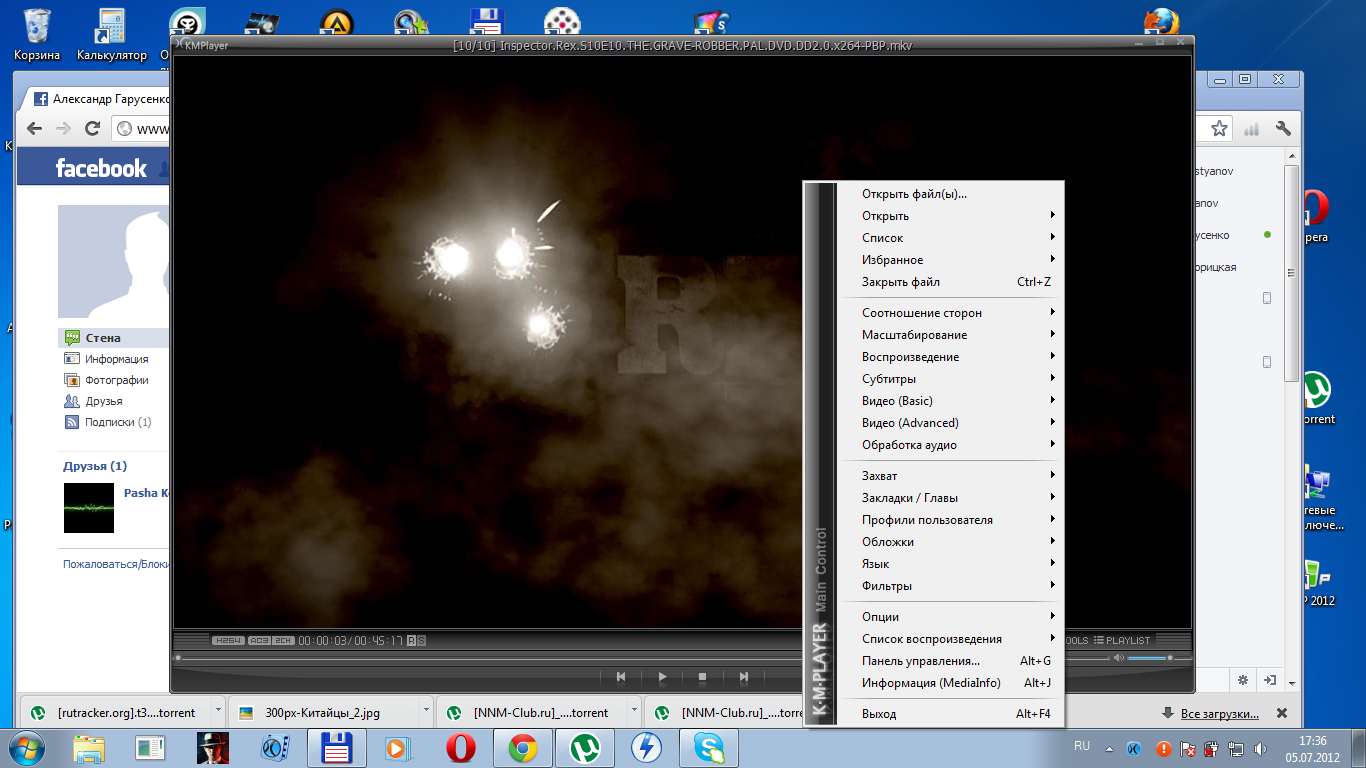This screenshot has width=1366, height=768.
Task: Open Windows Explorer from taskbar
Action: (x=89, y=747)
